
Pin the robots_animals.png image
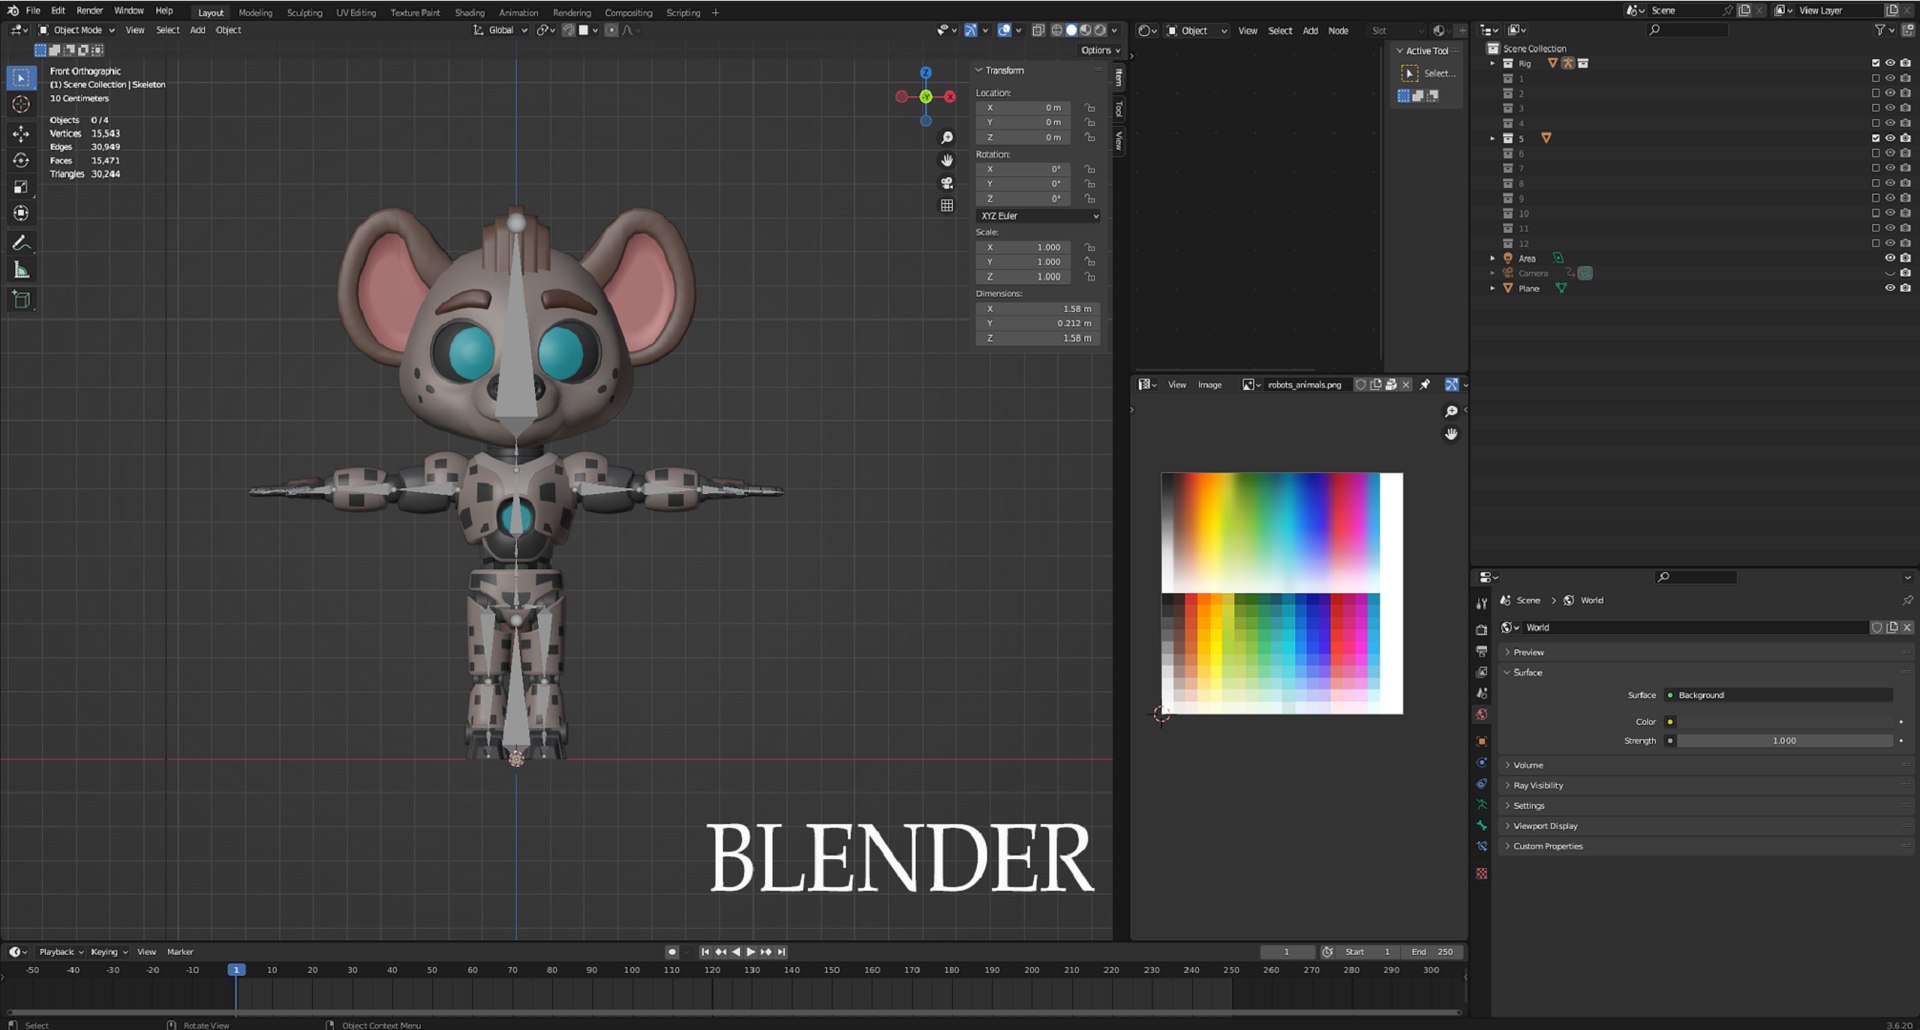pyautogui.click(x=1425, y=385)
